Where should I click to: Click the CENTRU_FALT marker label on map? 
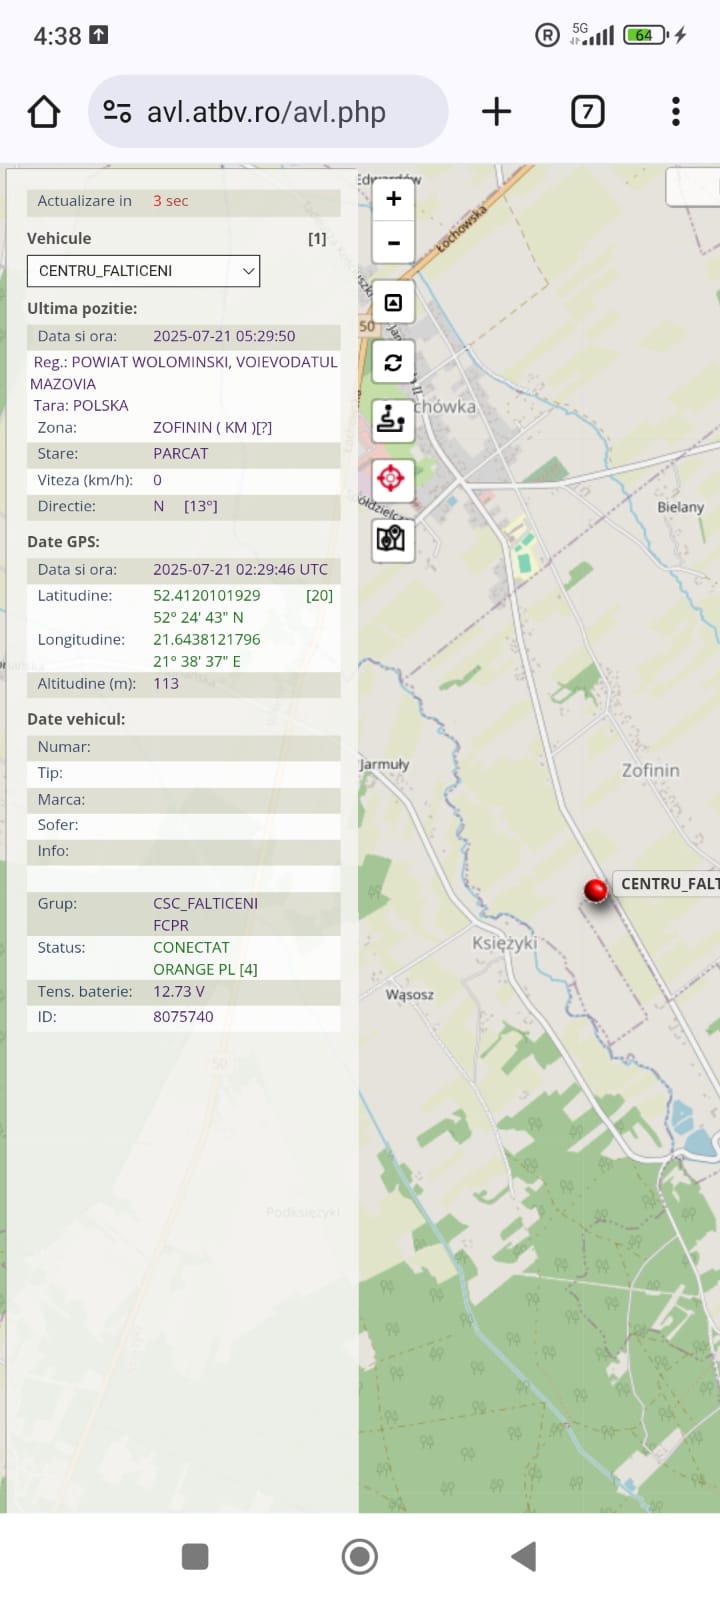coord(666,884)
